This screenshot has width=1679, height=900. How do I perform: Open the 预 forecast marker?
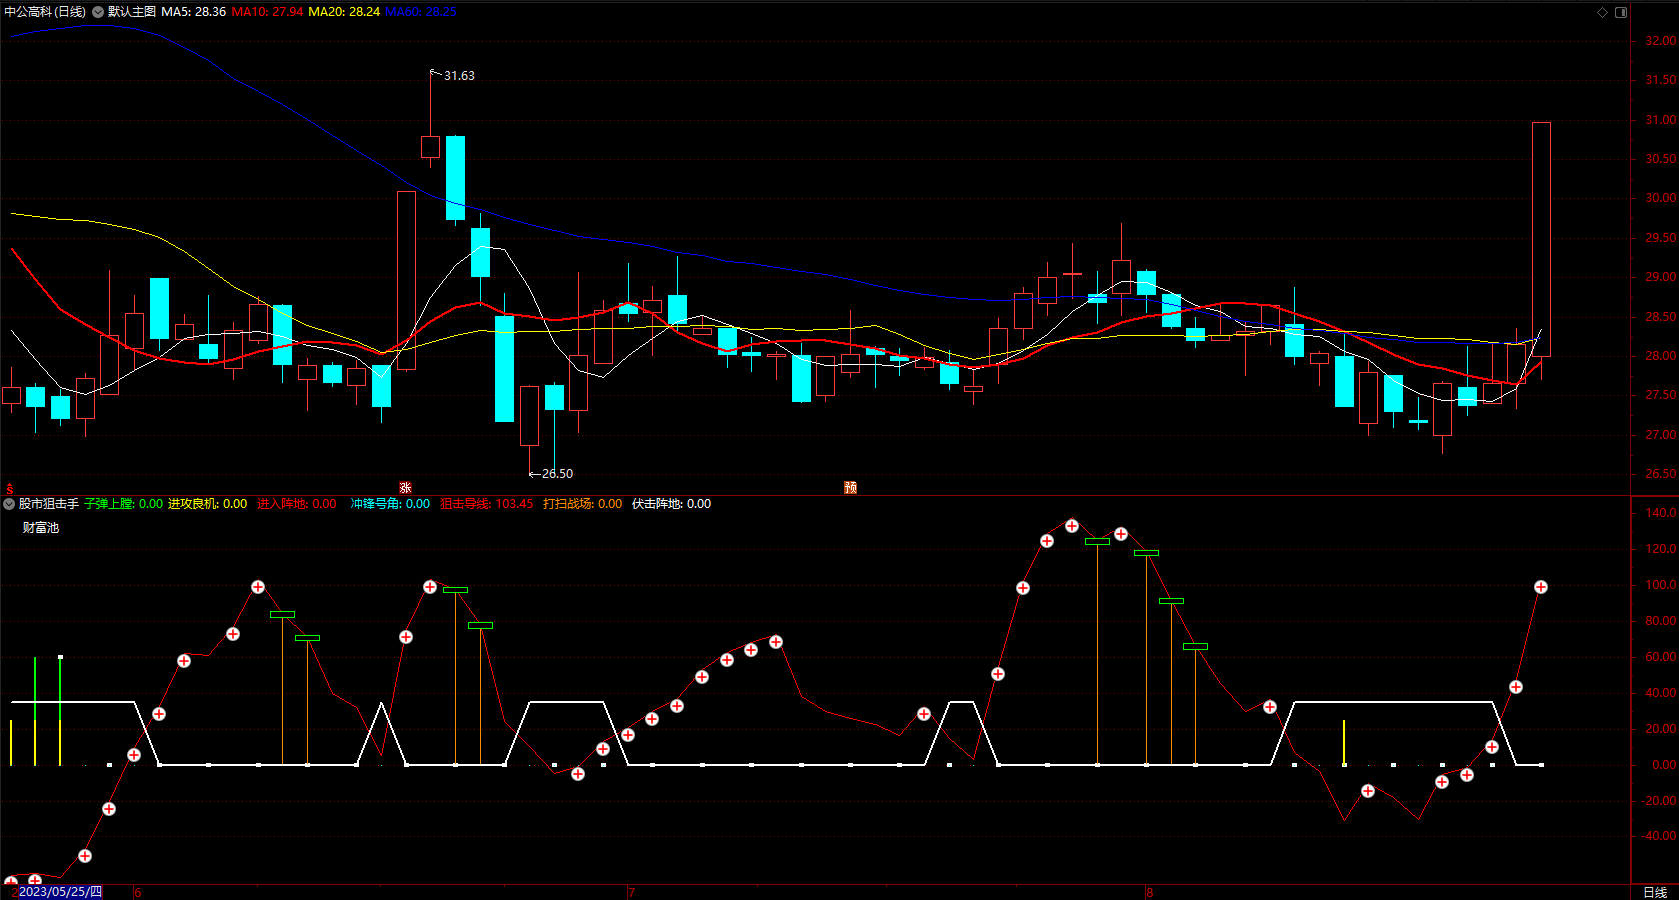(x=850, y=488)
